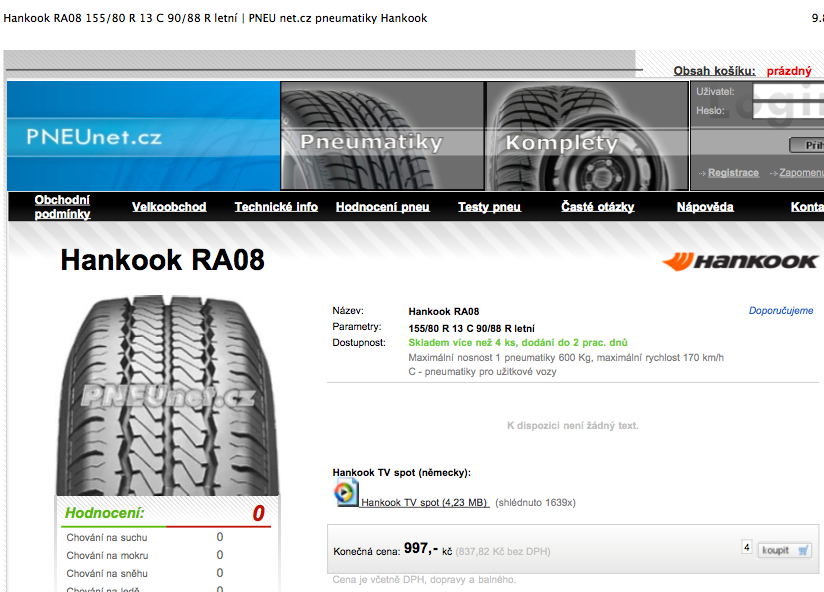Click the koupit buy button
The width and height of the screenshot is (824, 592).
pyautogui.click(x=784, y=550)
